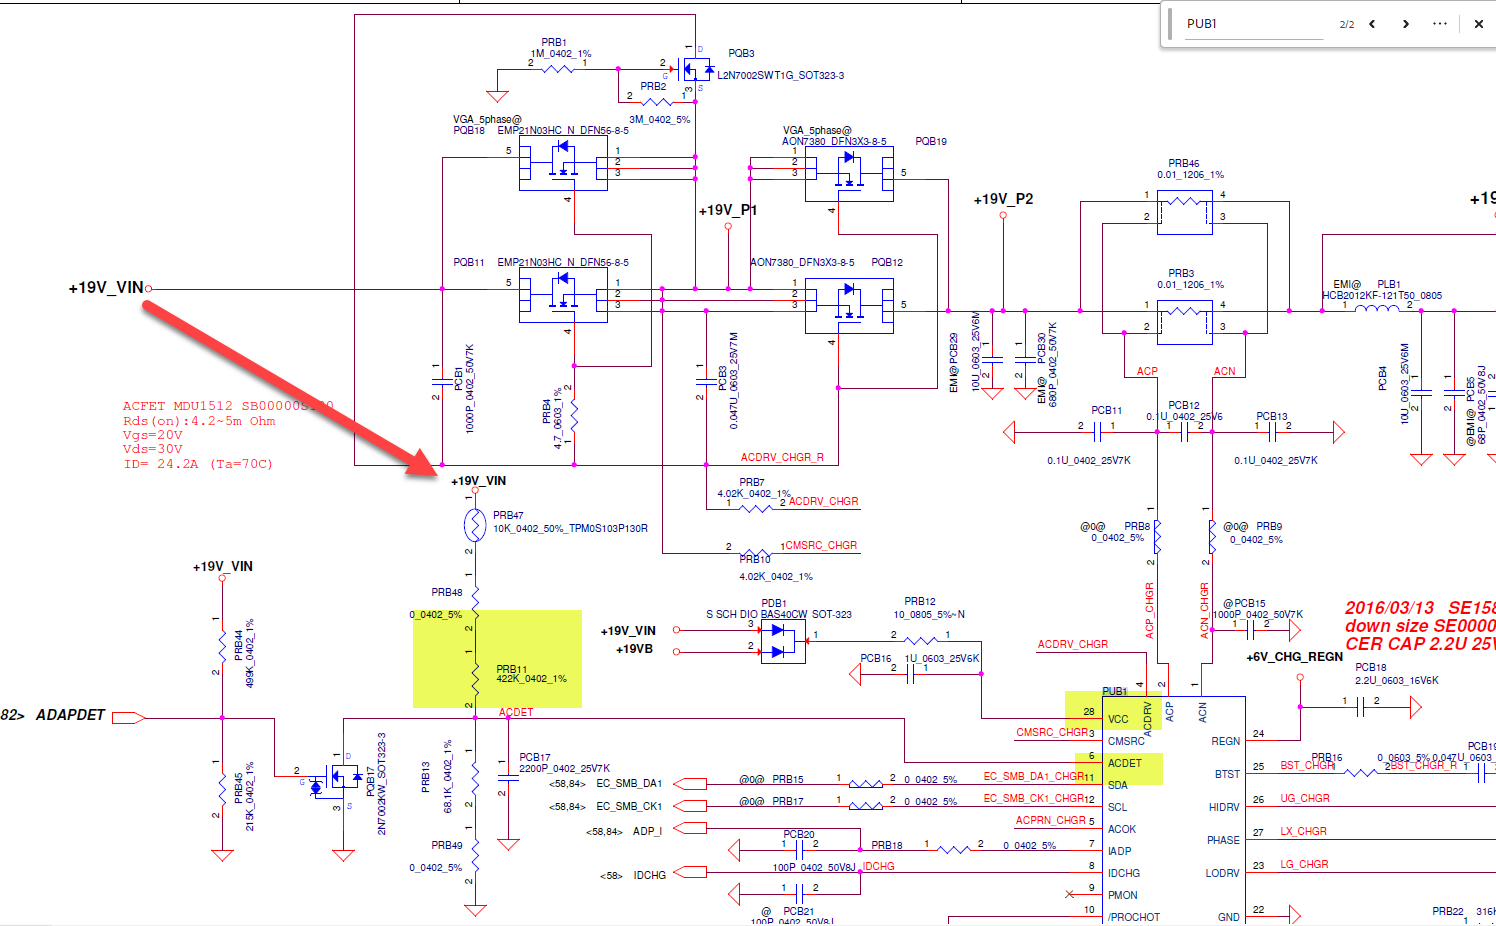Click the +19V_P2 net label
The height and width of the screenshot is (926, 1496).
[x=1003, y=199]
